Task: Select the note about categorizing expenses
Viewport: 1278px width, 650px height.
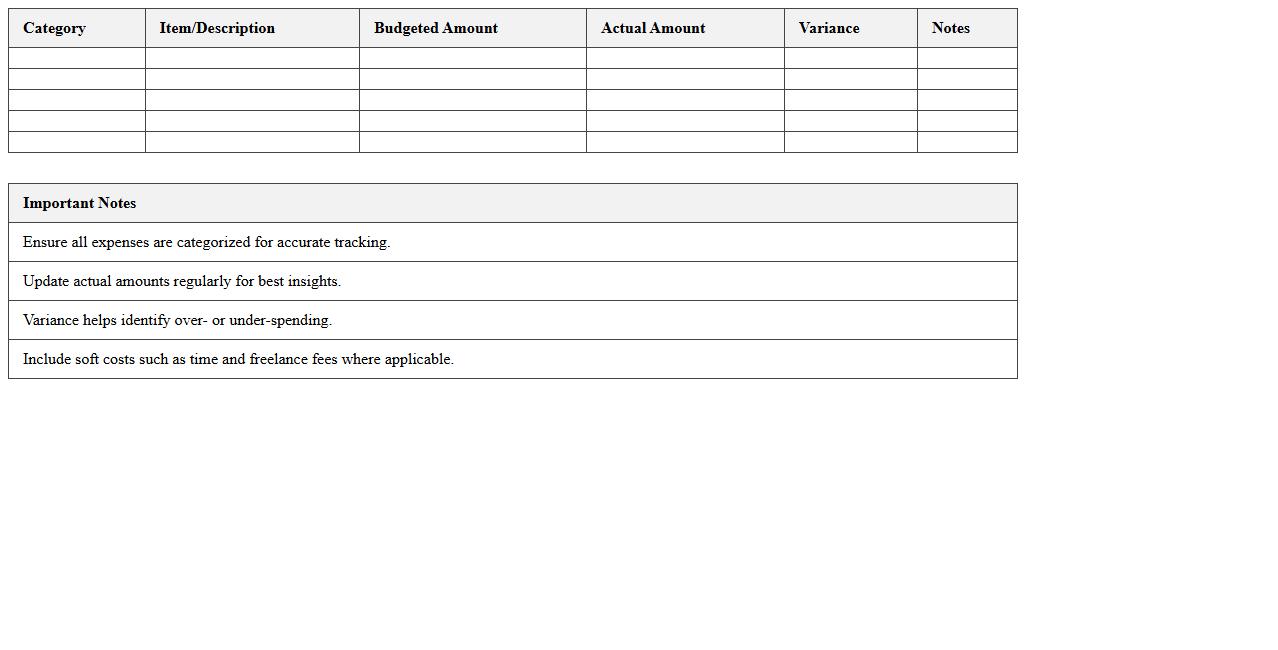Action: click(207, 242)
